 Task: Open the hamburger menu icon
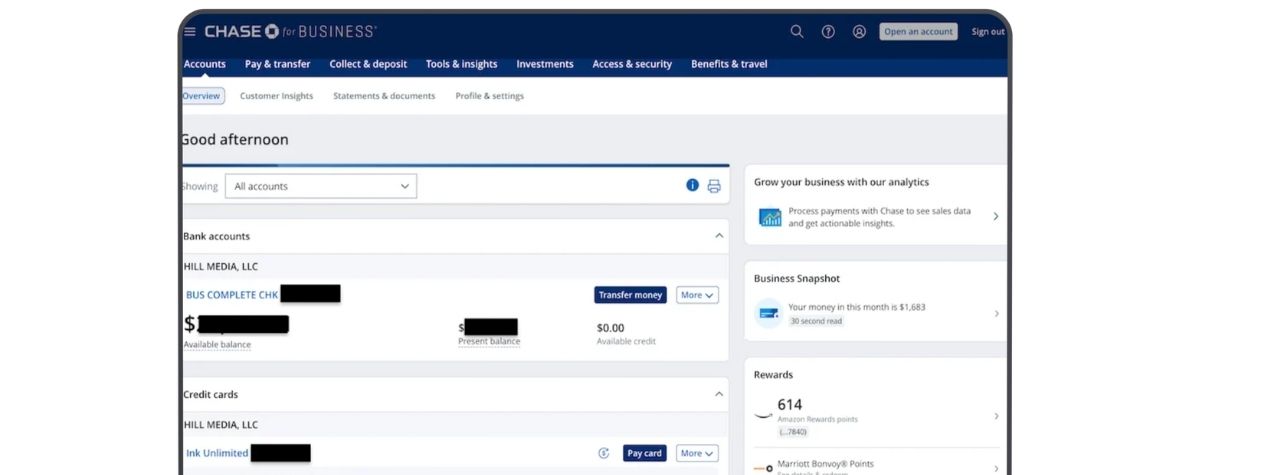click(190, 31)
